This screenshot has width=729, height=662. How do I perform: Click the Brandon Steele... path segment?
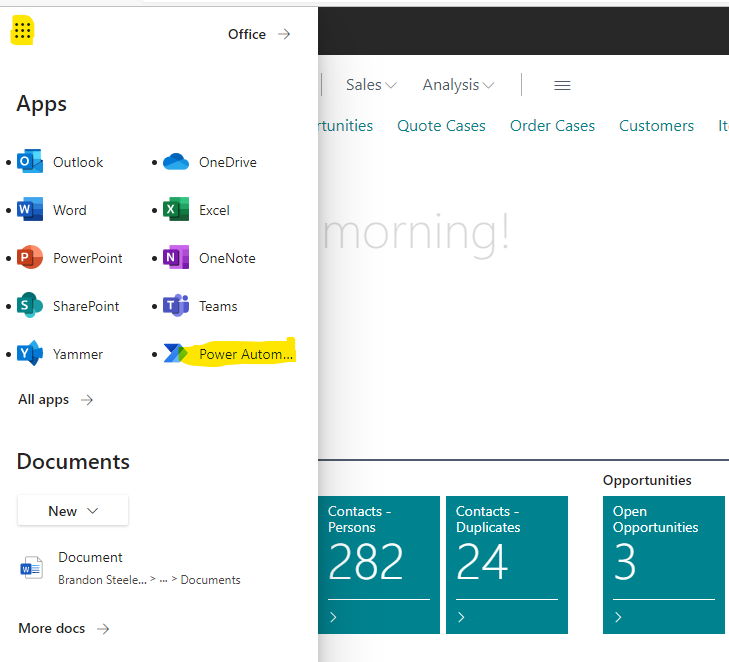pyautogui.click(x=102, y=580)
